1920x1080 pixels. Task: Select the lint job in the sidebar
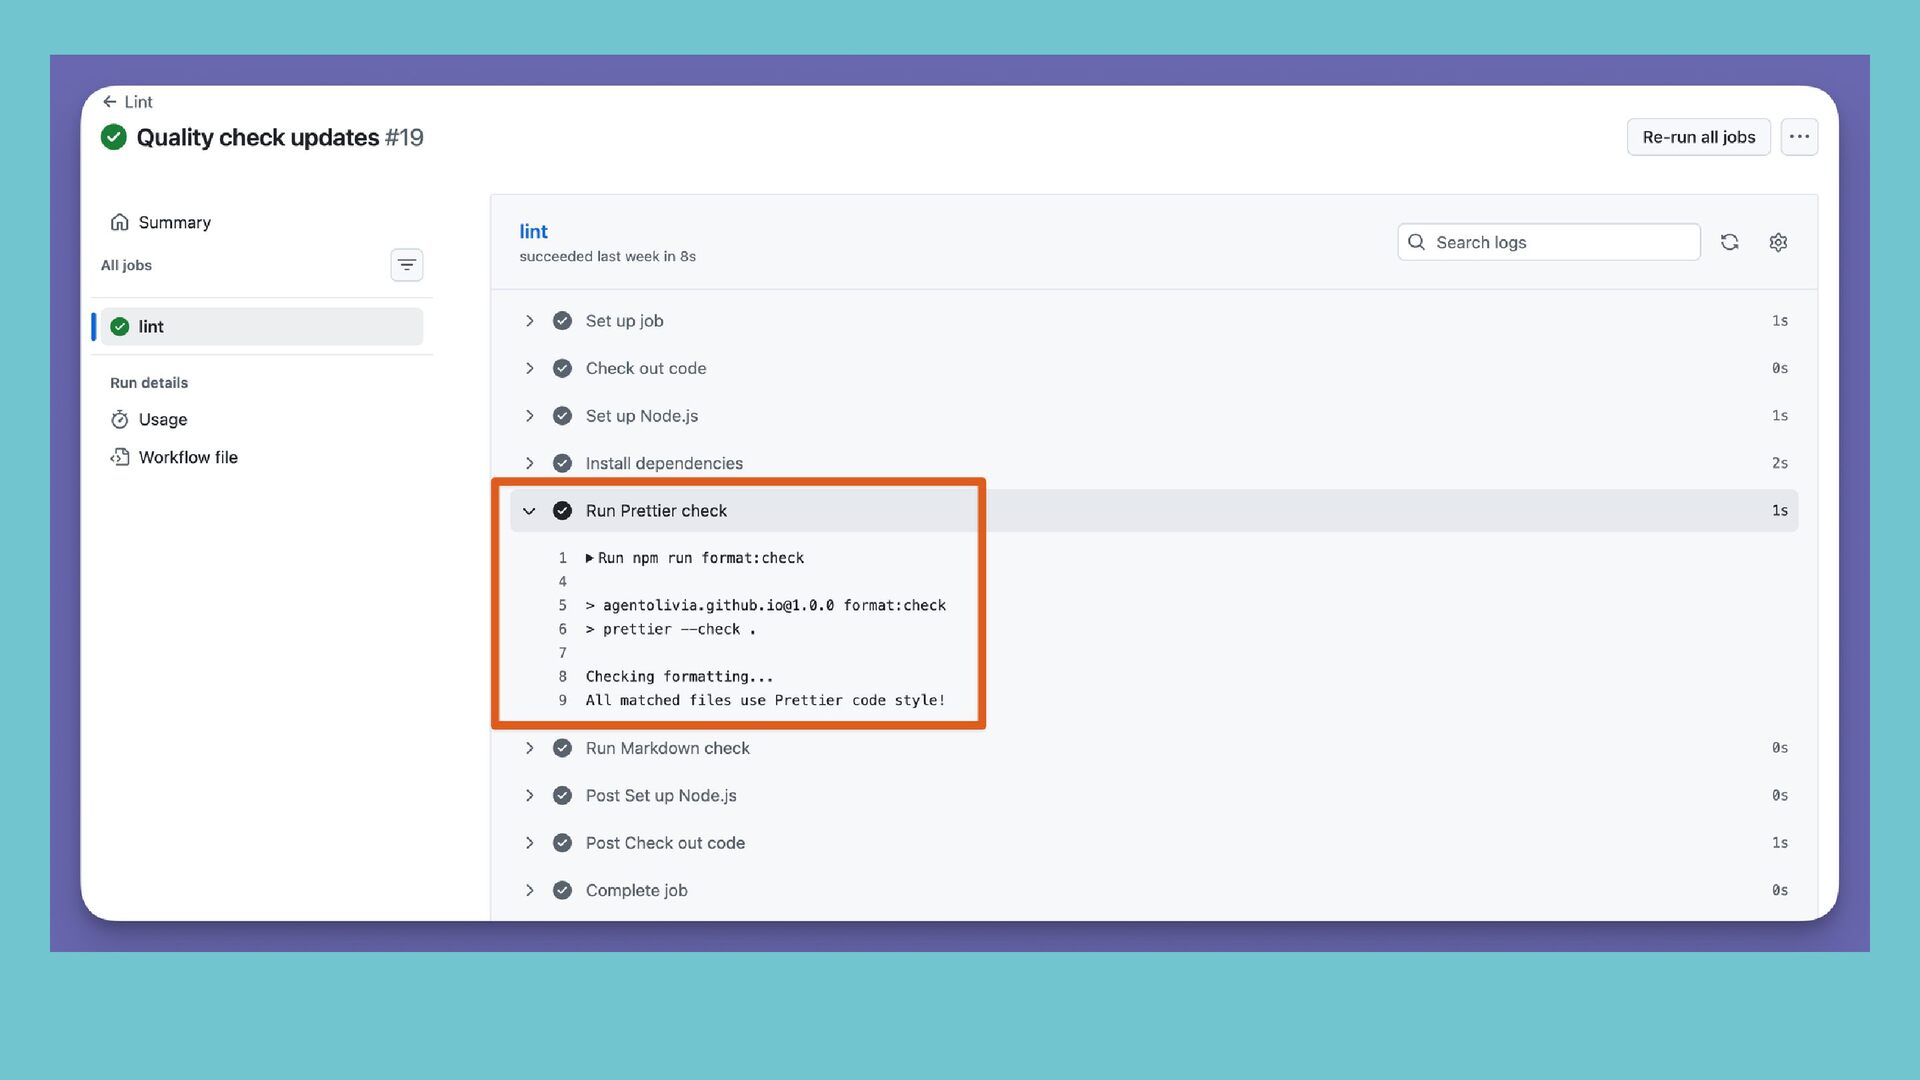260,327
